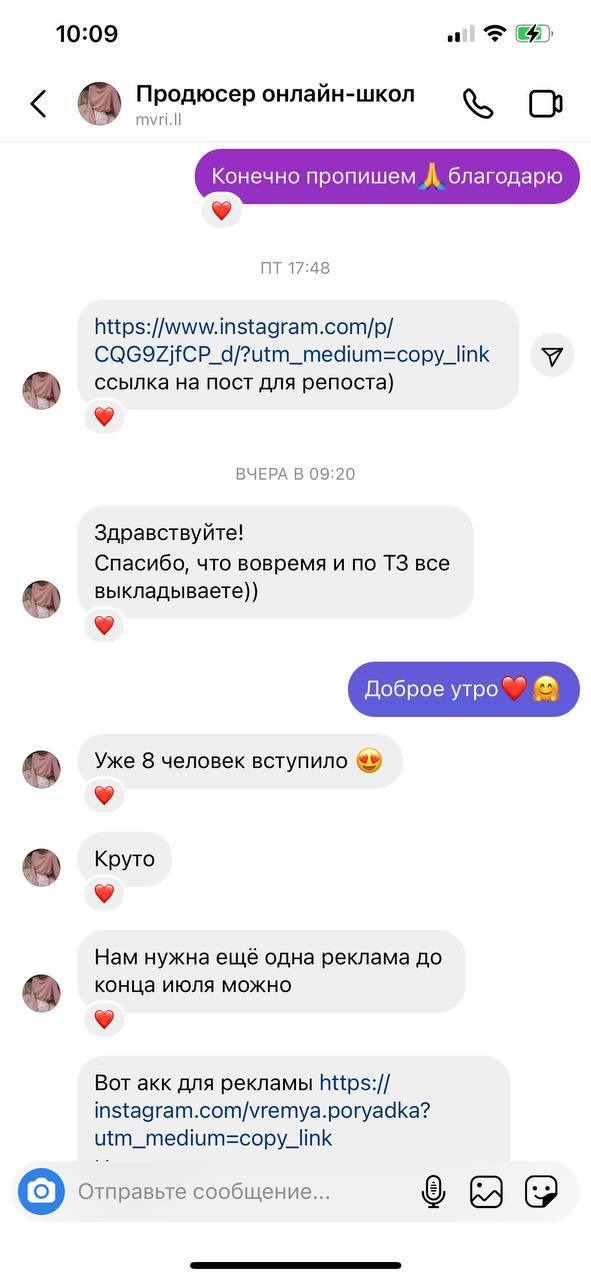Open the instagram.com/p/CQG9ZjfCP_d post link
This screenshot has width=591, height=1280.
(292, 340)
